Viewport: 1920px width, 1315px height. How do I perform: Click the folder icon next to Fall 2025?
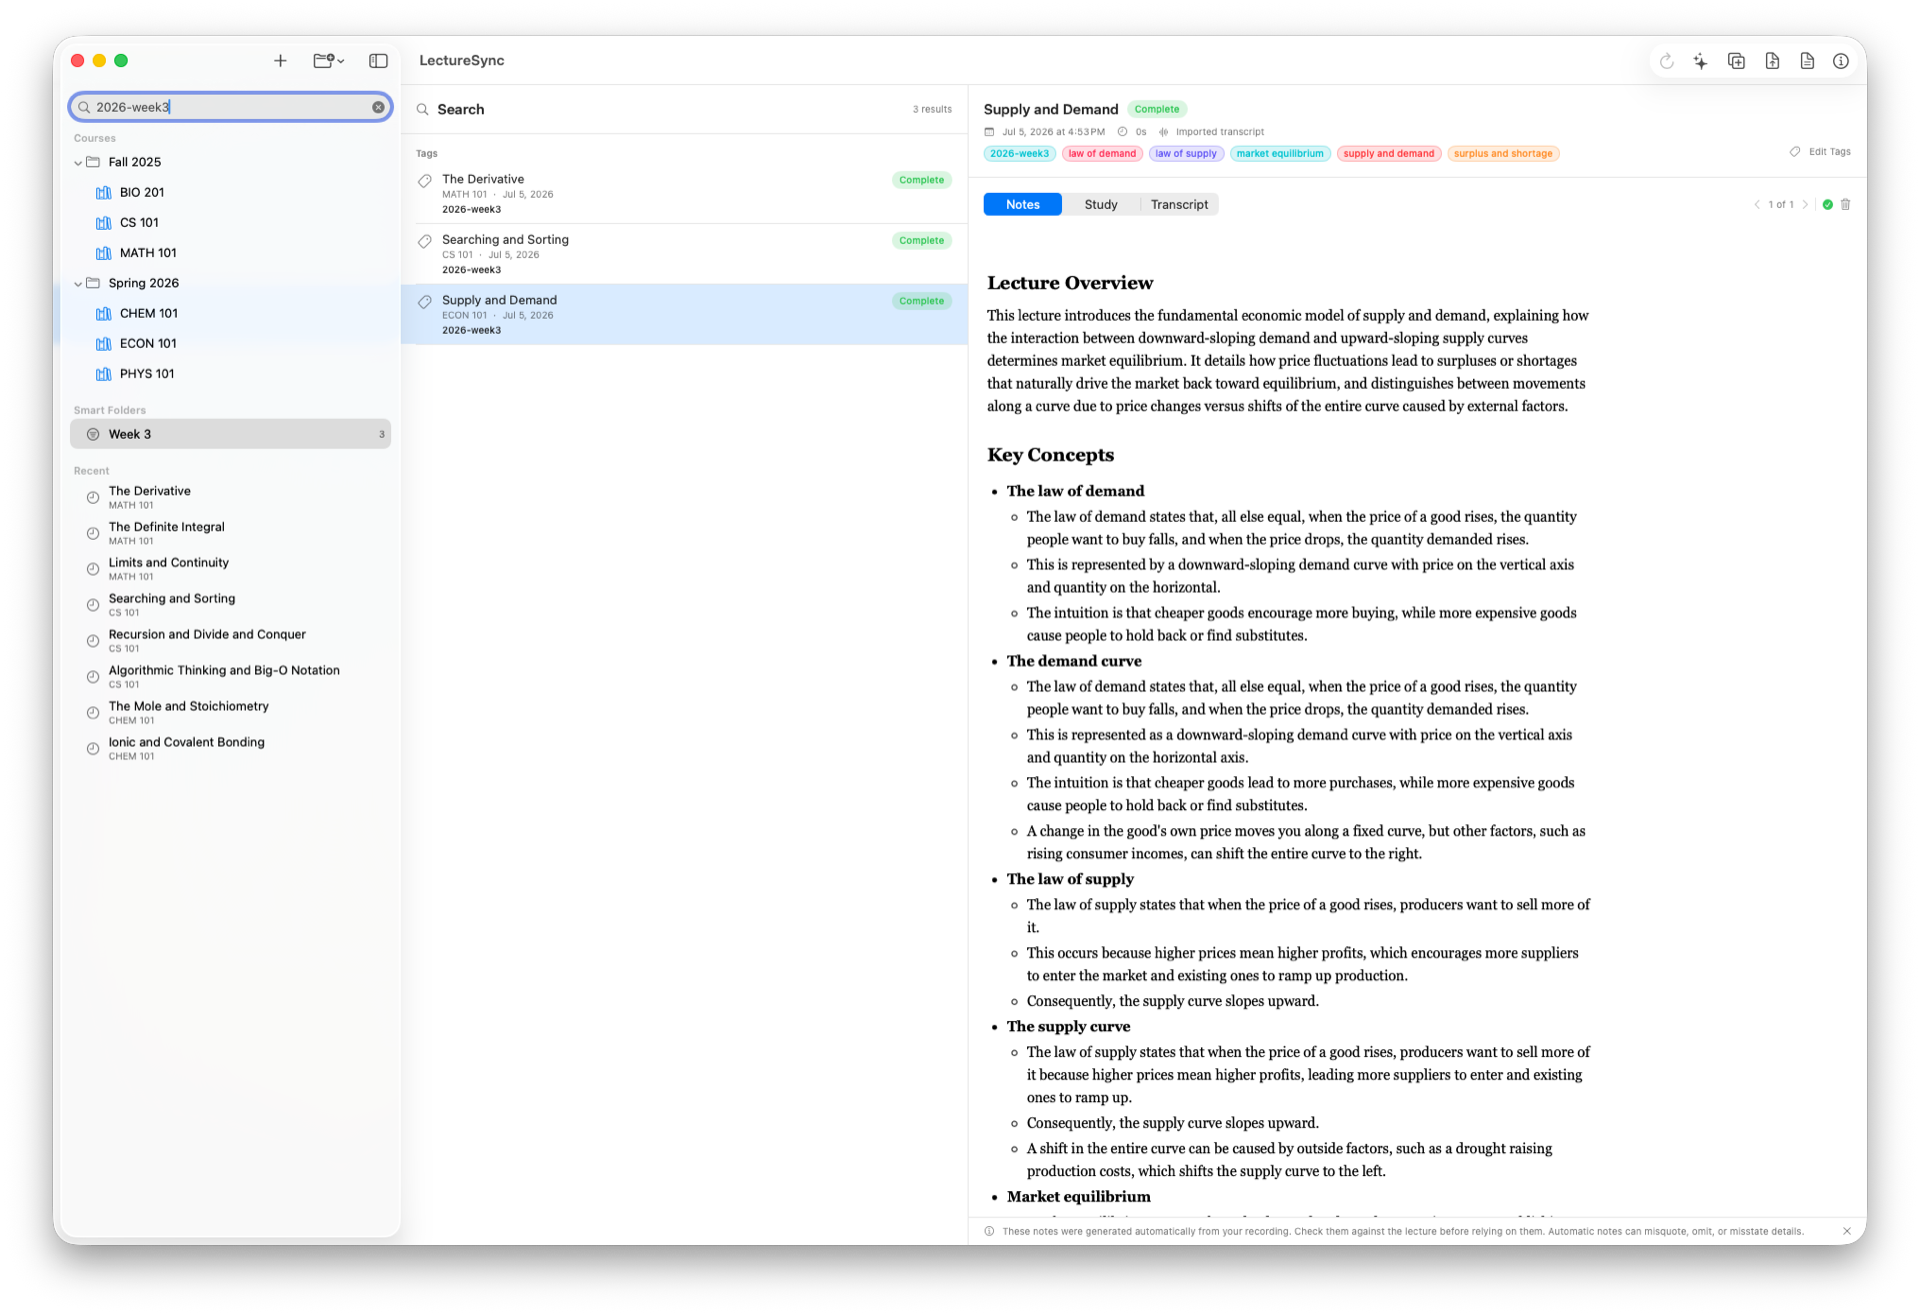93,162
